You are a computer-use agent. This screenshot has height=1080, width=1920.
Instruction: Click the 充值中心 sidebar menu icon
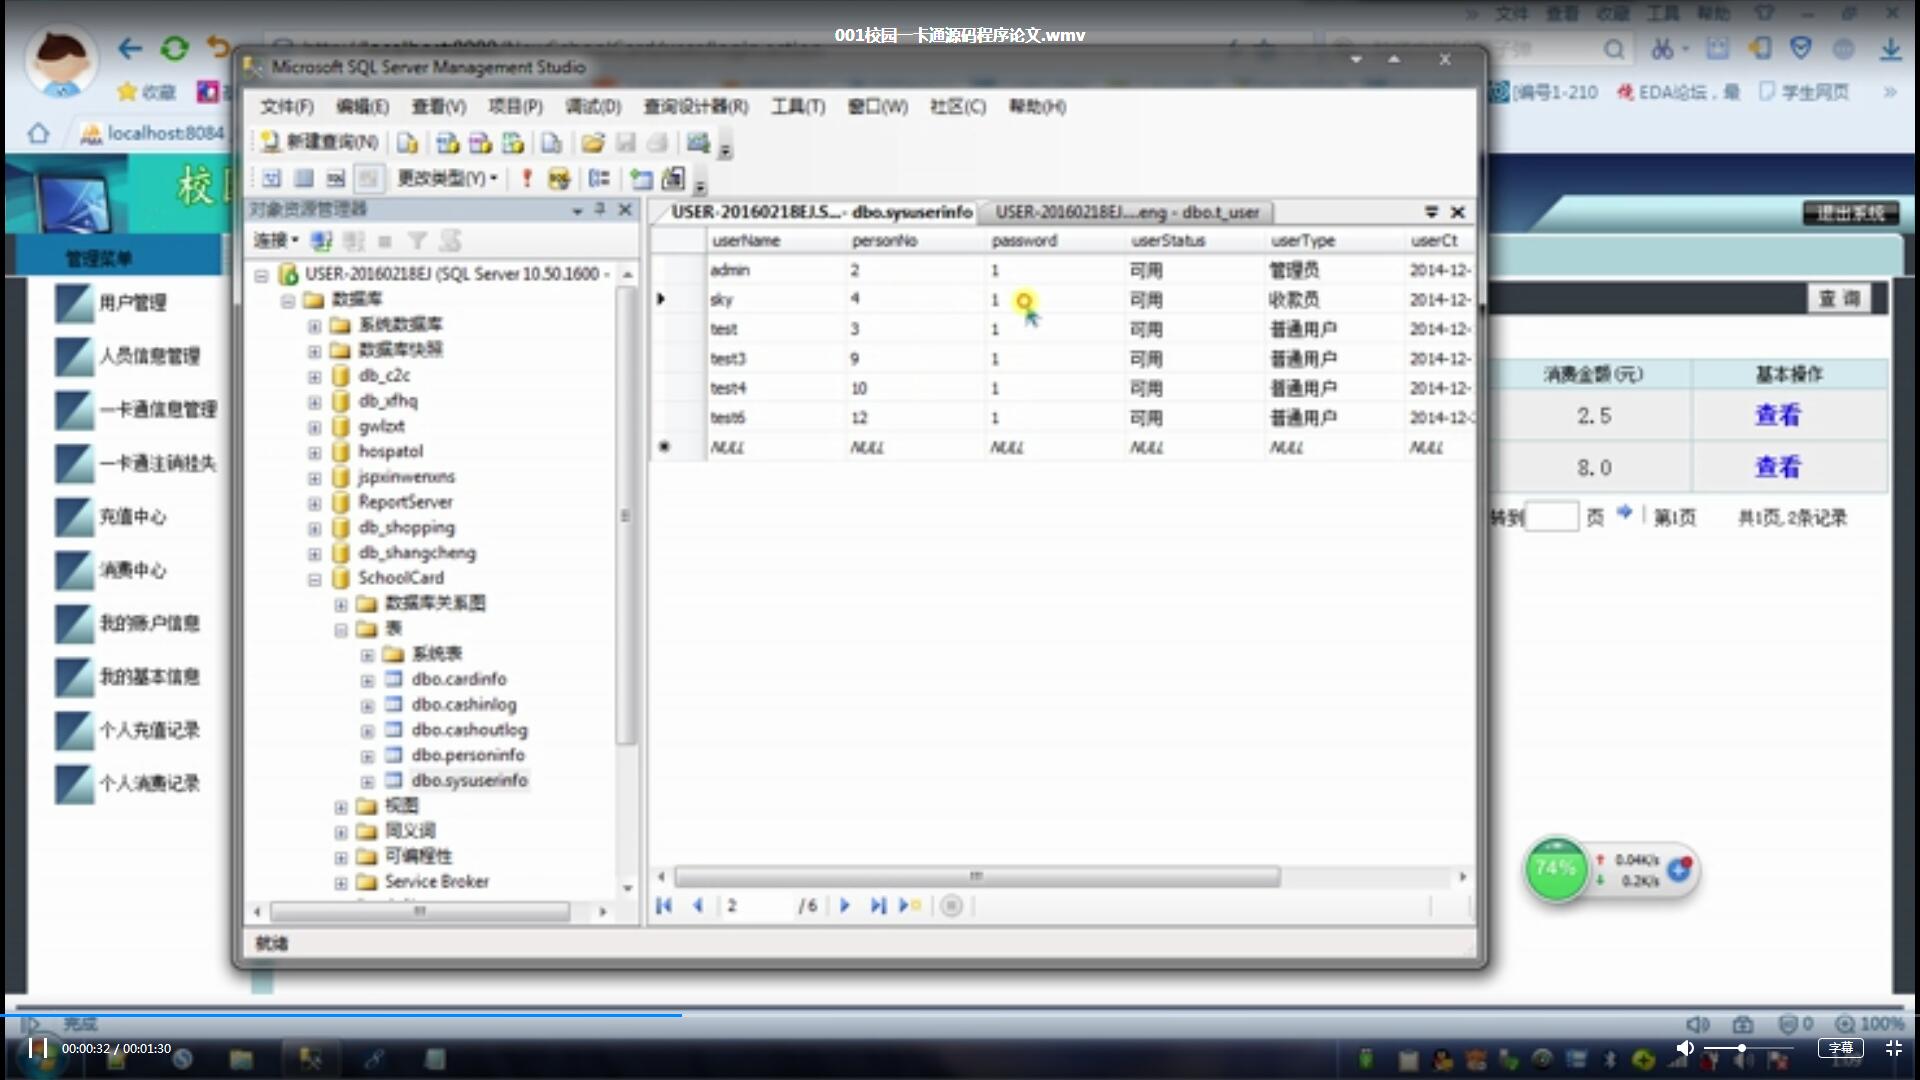coord(74,517)
